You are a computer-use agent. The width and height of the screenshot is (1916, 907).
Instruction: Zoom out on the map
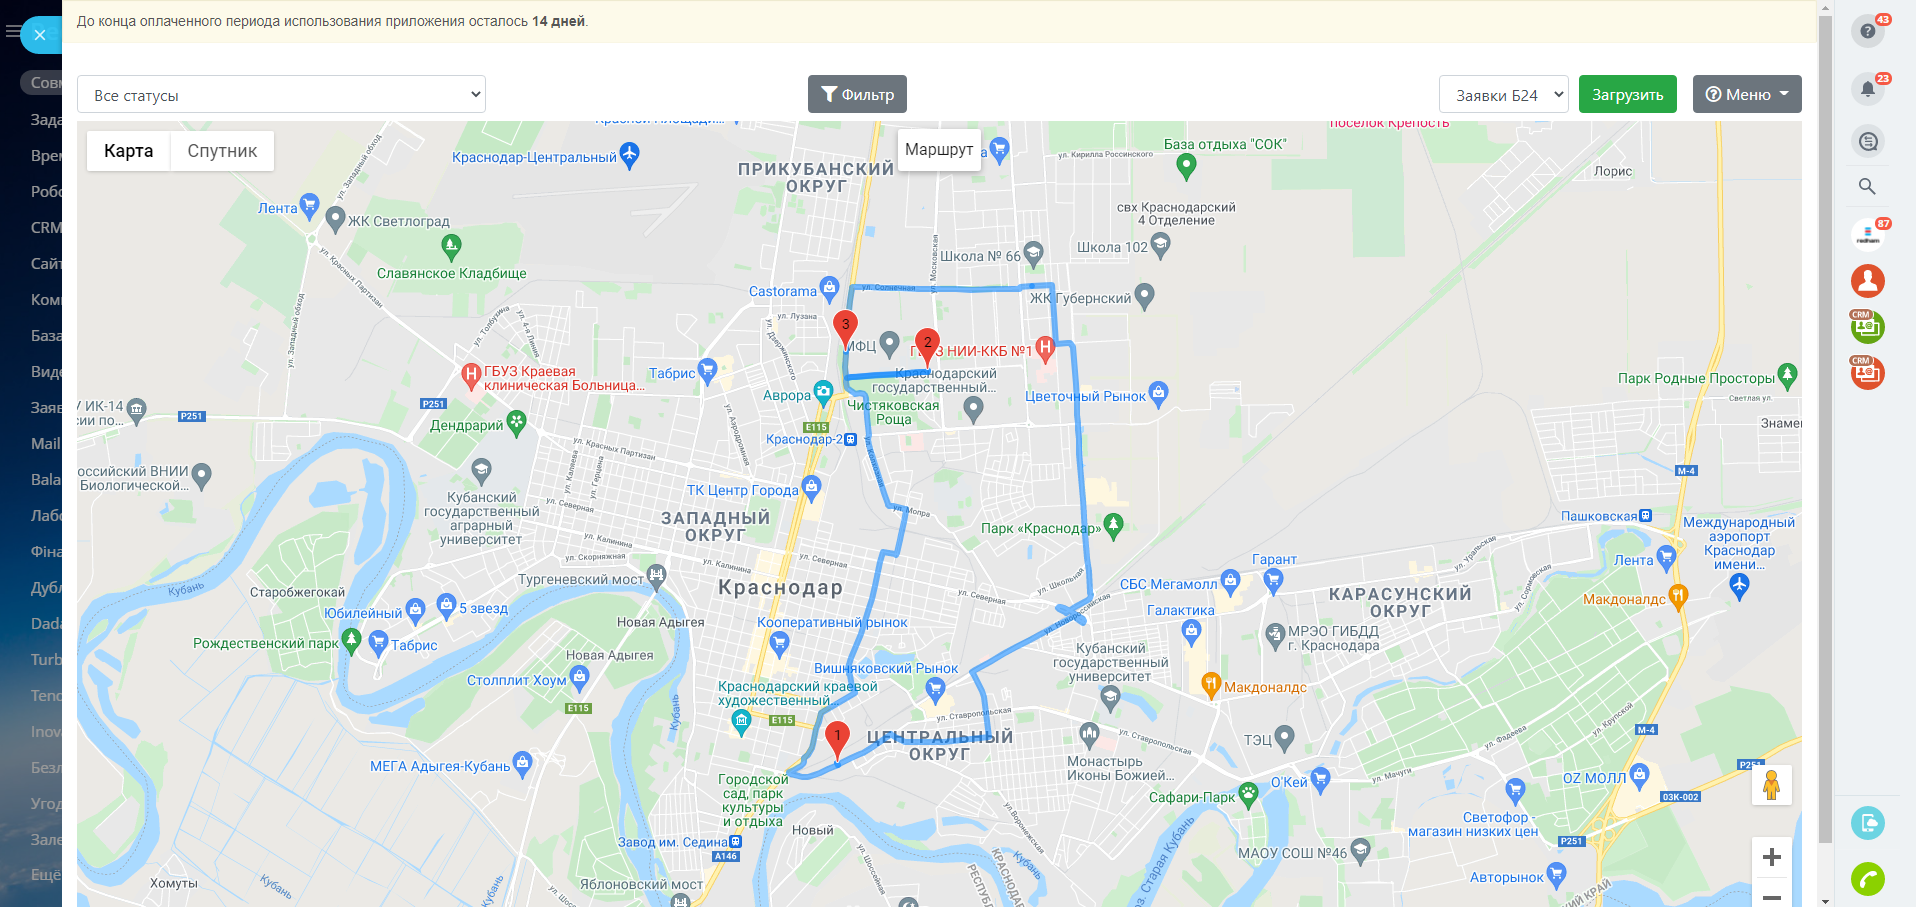coord(1772,895)
